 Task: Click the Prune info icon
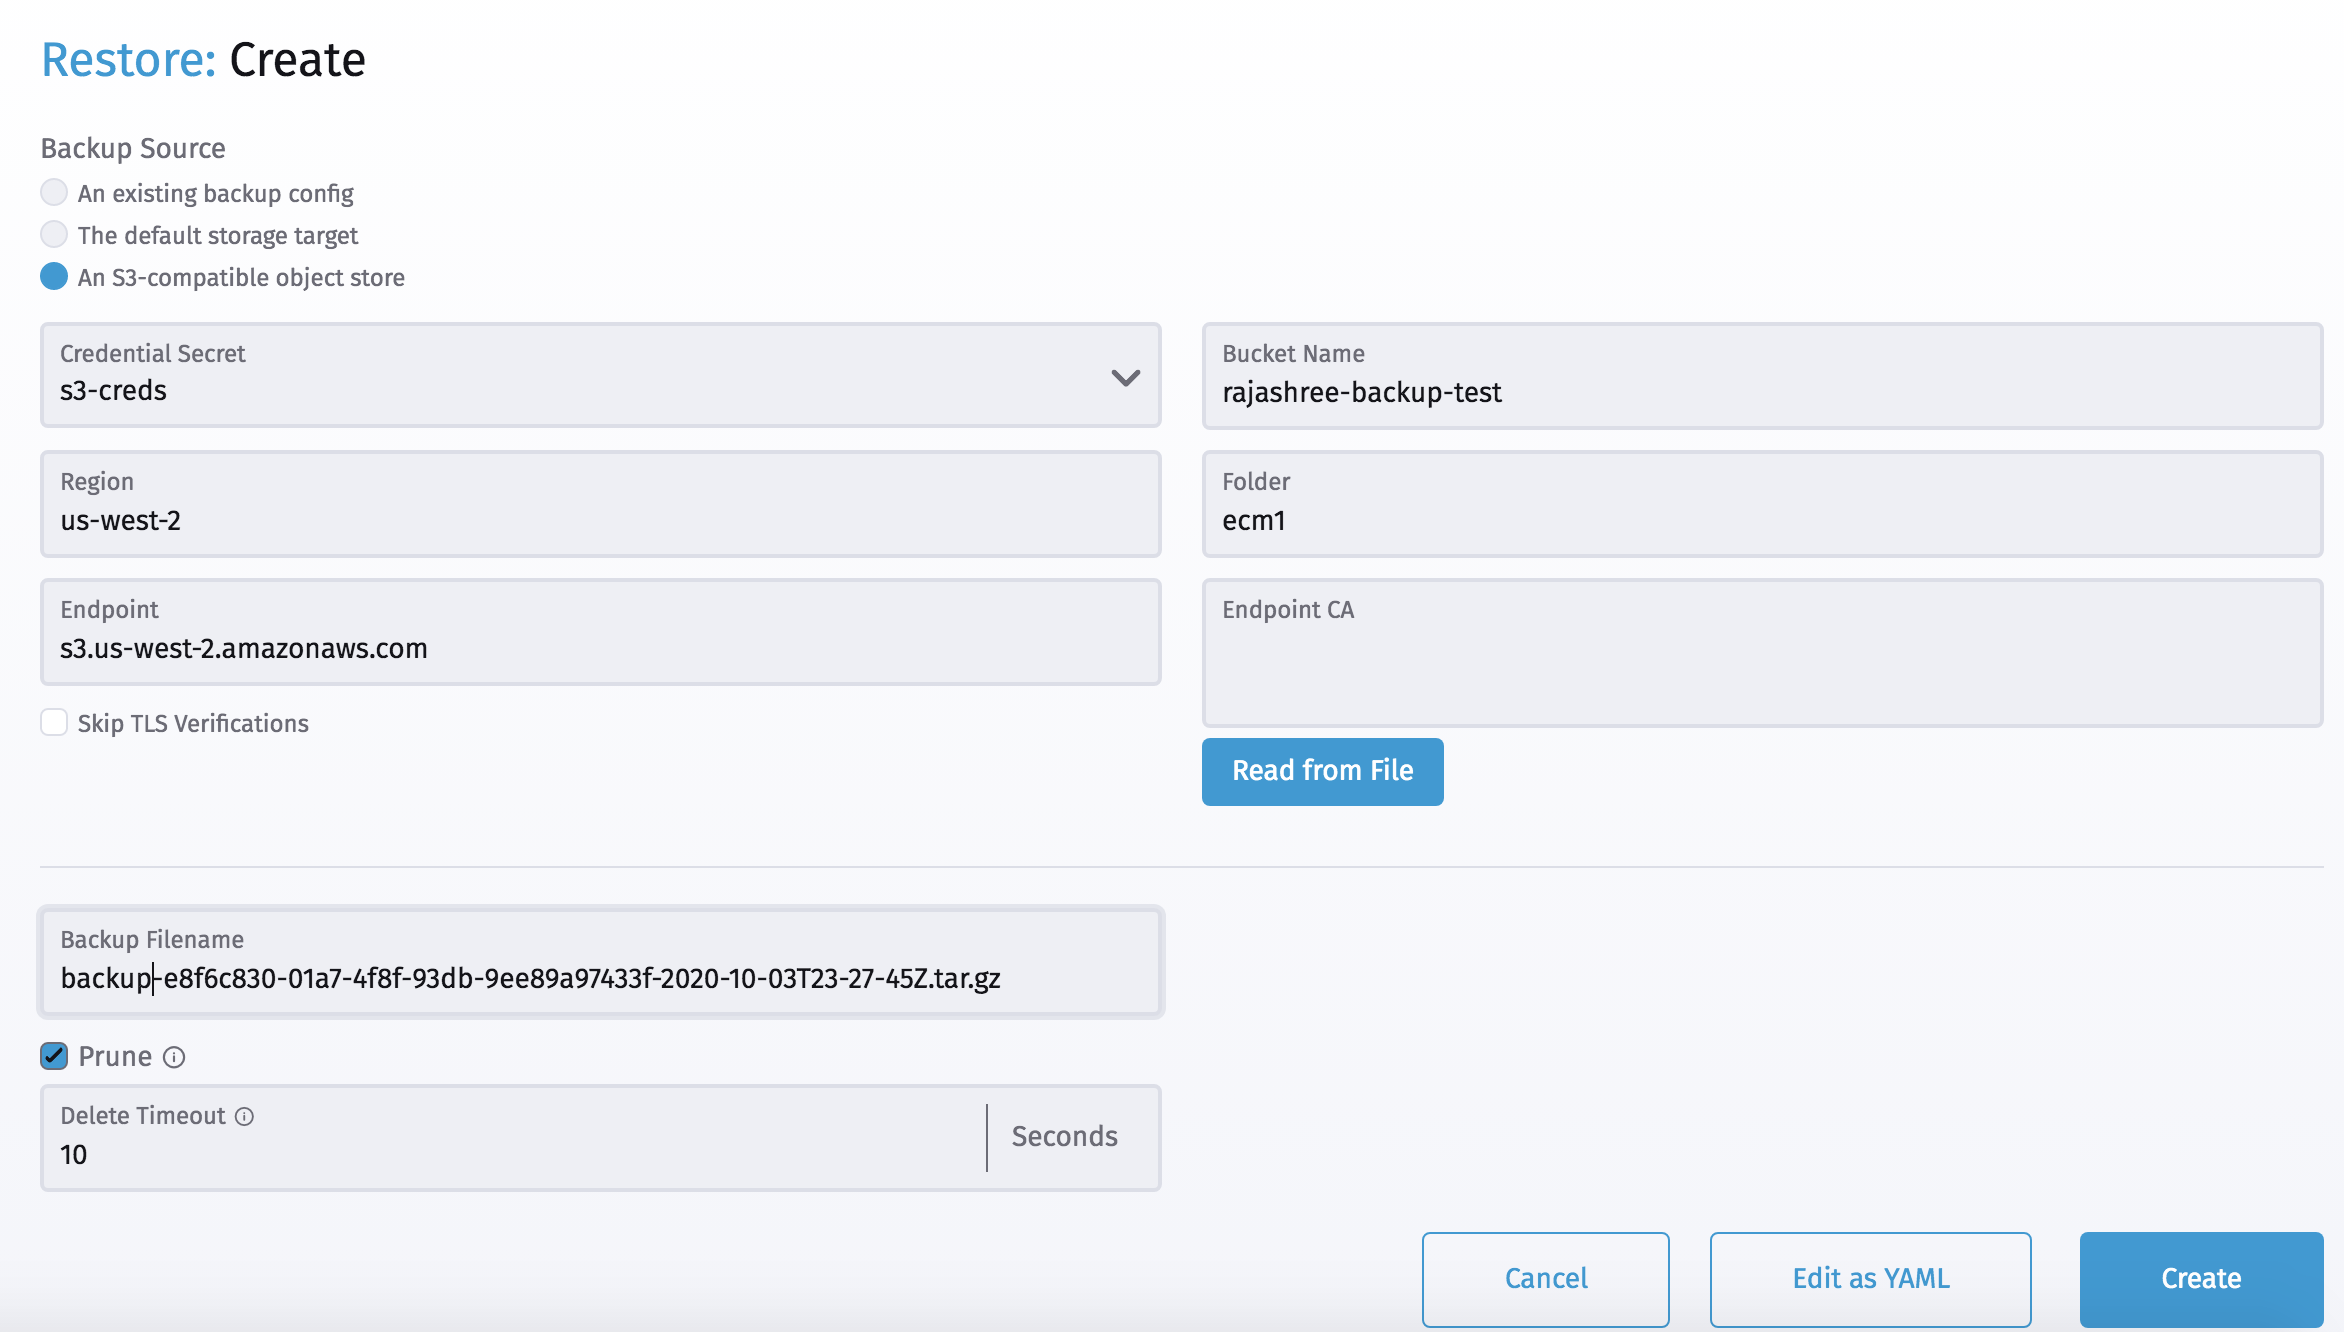174,1057
